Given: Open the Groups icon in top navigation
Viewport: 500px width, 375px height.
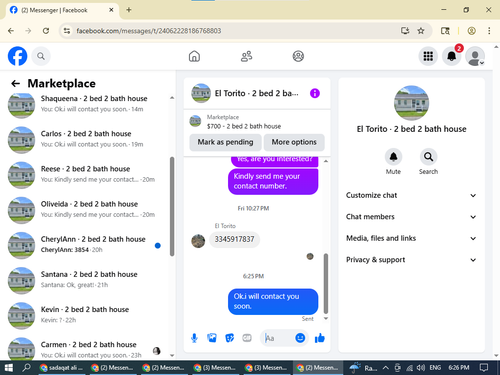Looking at the screenshot, I should click(x=298, y=56).
